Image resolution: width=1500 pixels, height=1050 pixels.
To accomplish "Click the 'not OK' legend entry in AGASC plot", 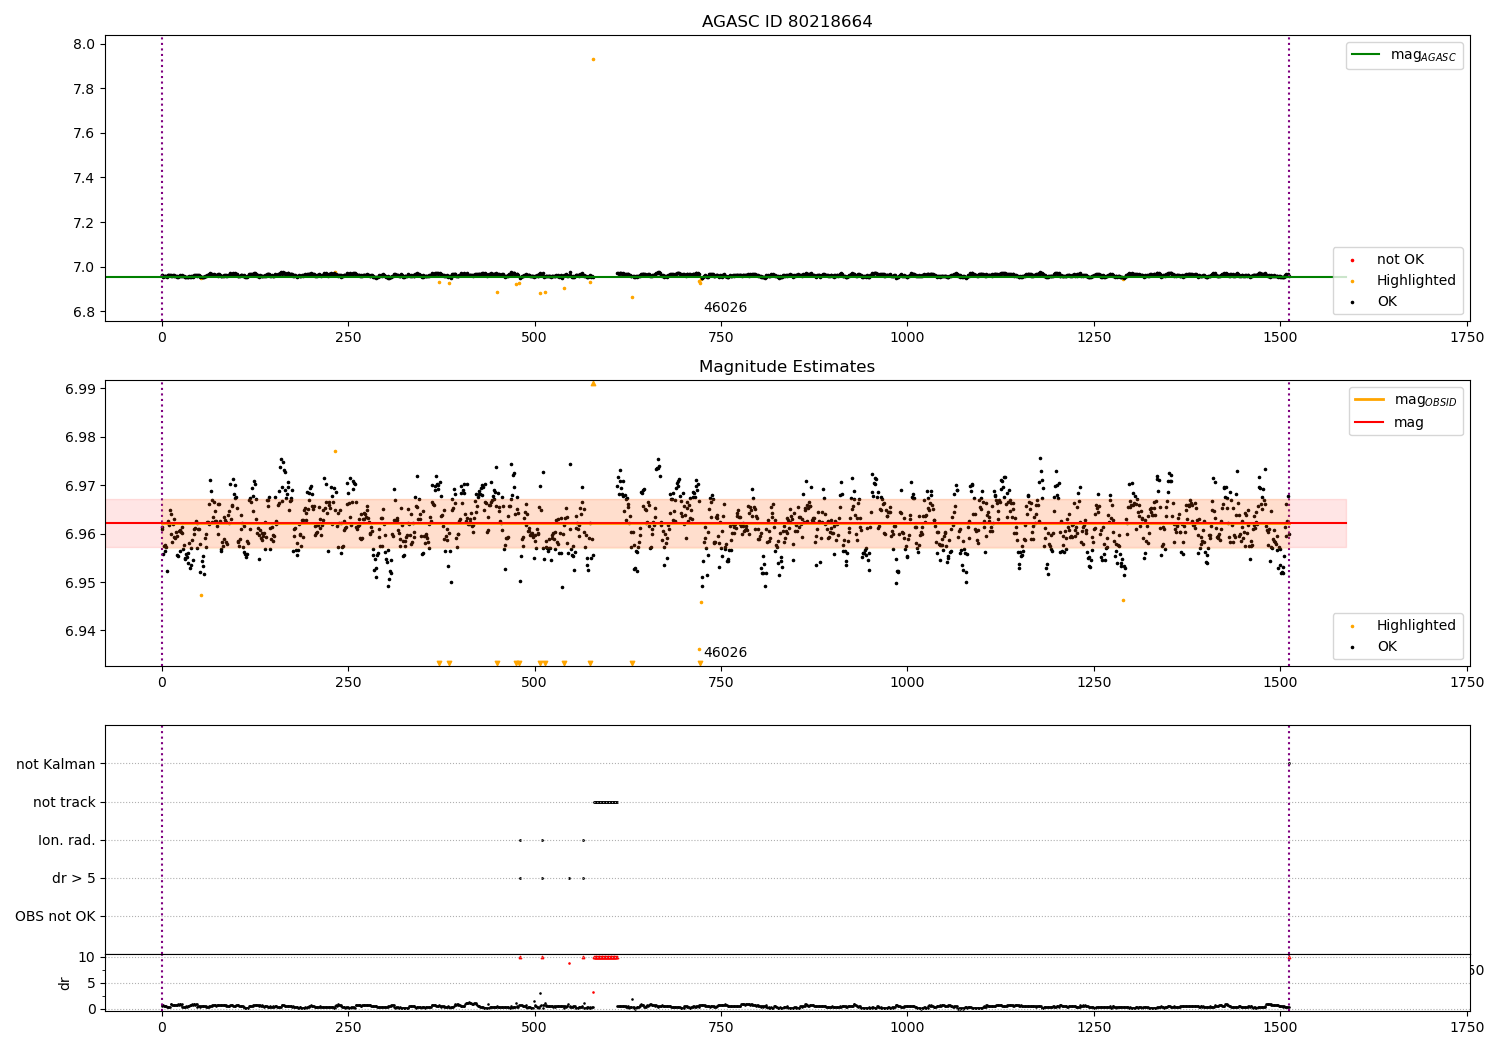I will click(x=1400, y=259).
